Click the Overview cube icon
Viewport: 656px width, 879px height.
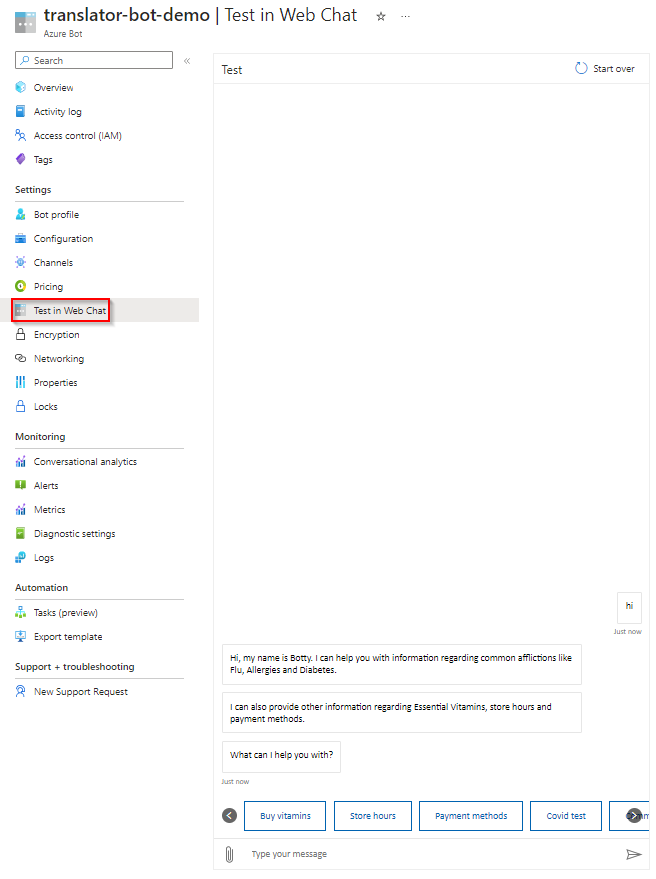tap(21, 87)
